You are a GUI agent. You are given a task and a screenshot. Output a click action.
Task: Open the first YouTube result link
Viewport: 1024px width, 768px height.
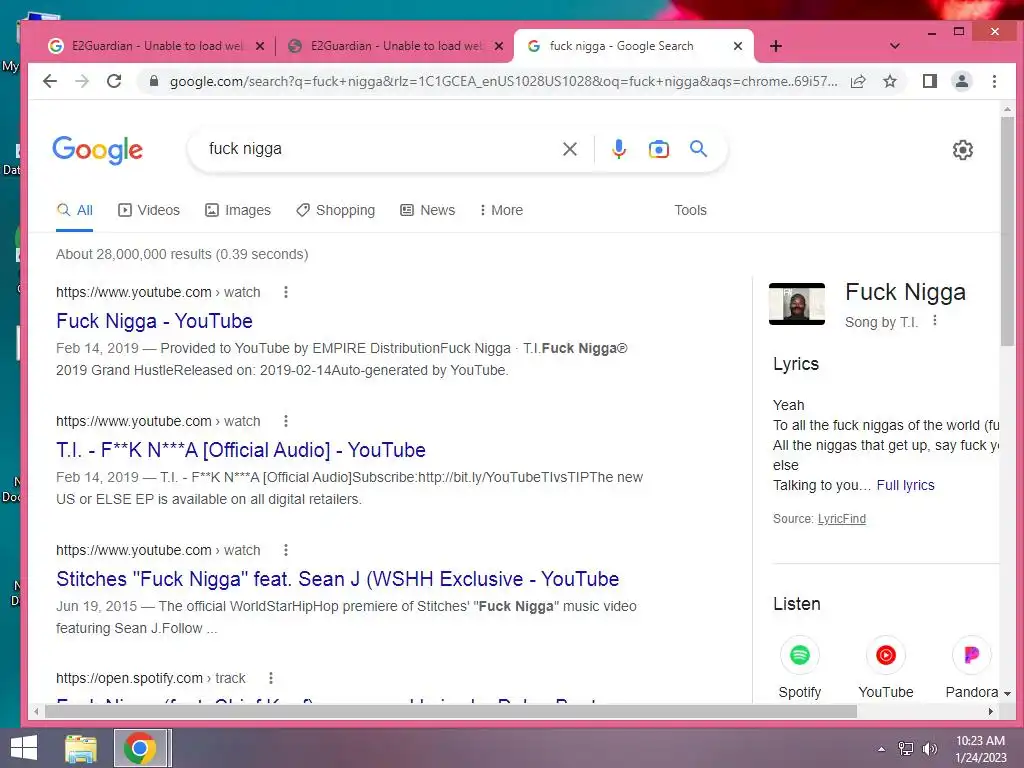click(x=154, y=321)
